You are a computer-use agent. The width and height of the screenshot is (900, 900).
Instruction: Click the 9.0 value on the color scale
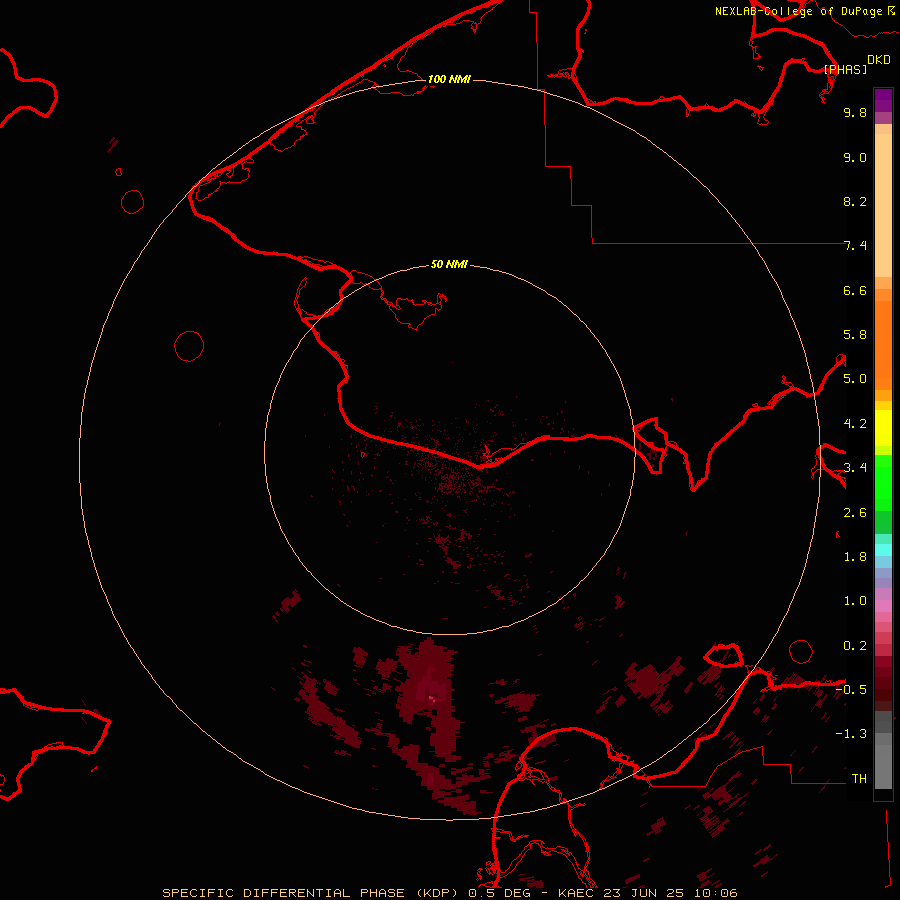point(855,157)
